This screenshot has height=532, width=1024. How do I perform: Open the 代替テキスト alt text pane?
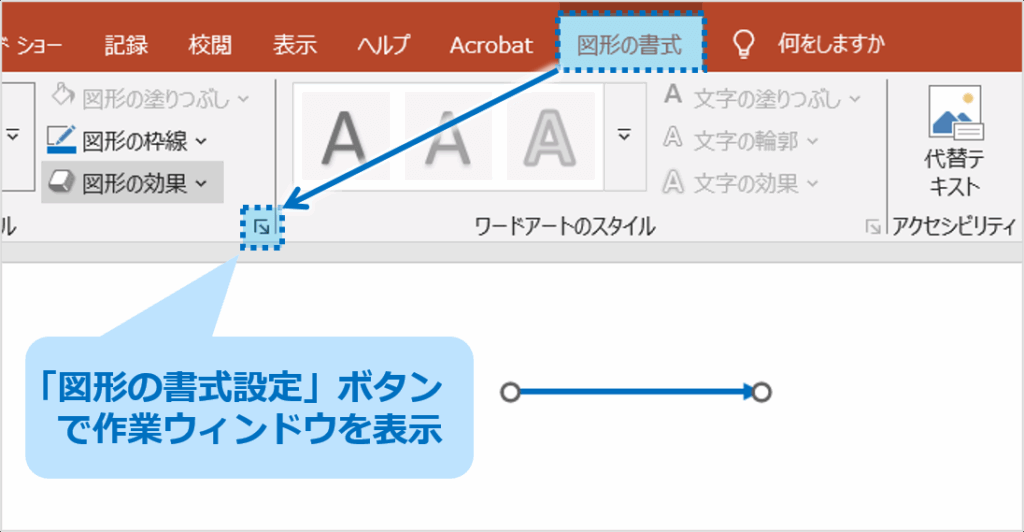pyautogui.click(x=955, y=140)
